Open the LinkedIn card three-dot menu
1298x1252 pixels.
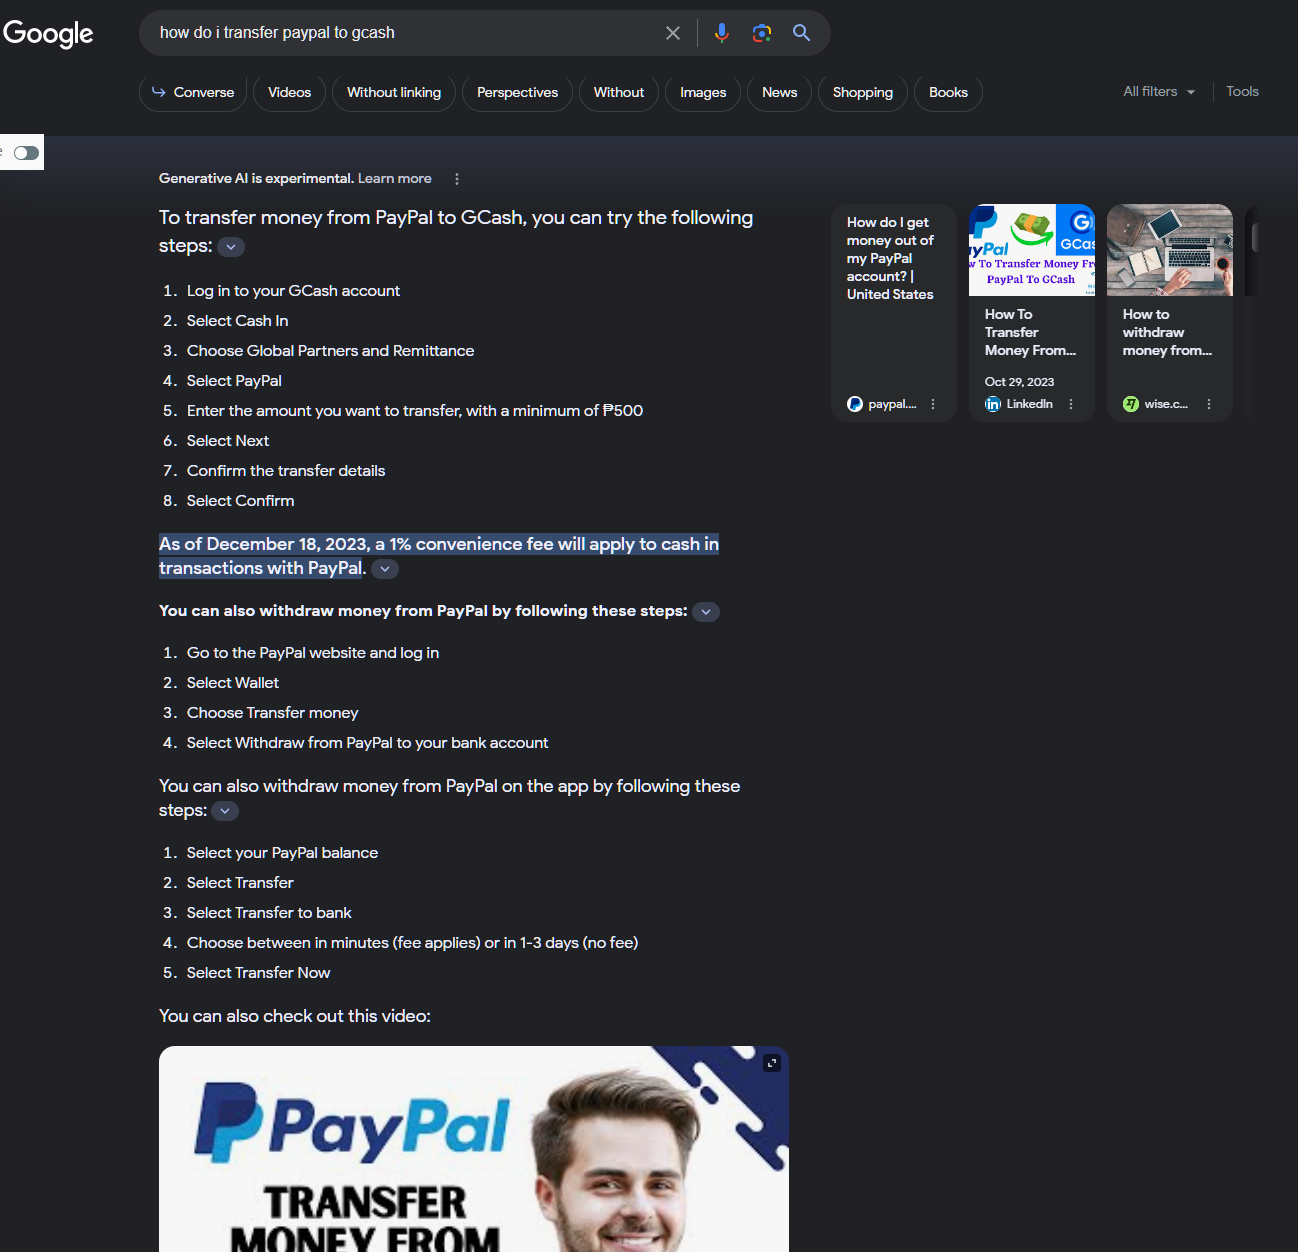(1071, 404)
